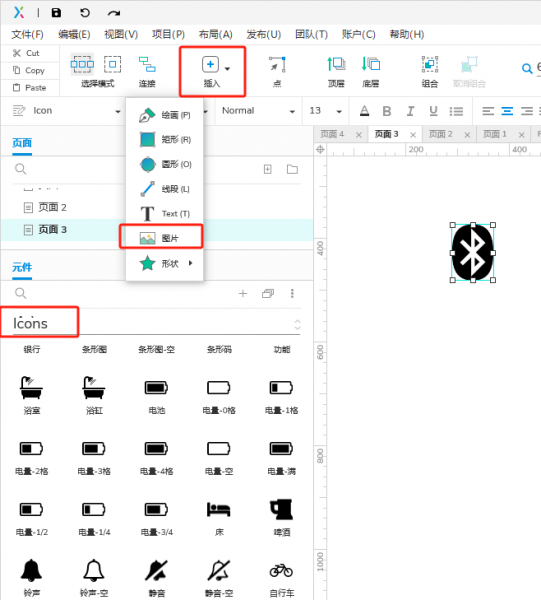Toggle underline text formatting

coord(433,111)
